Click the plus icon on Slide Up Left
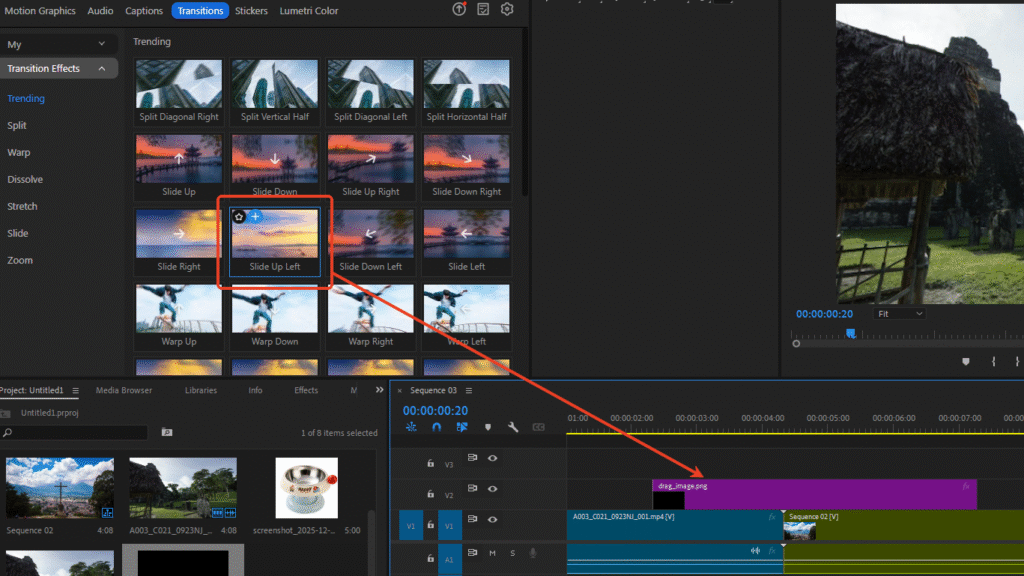1024x576 pixels. tap(255, 216)
